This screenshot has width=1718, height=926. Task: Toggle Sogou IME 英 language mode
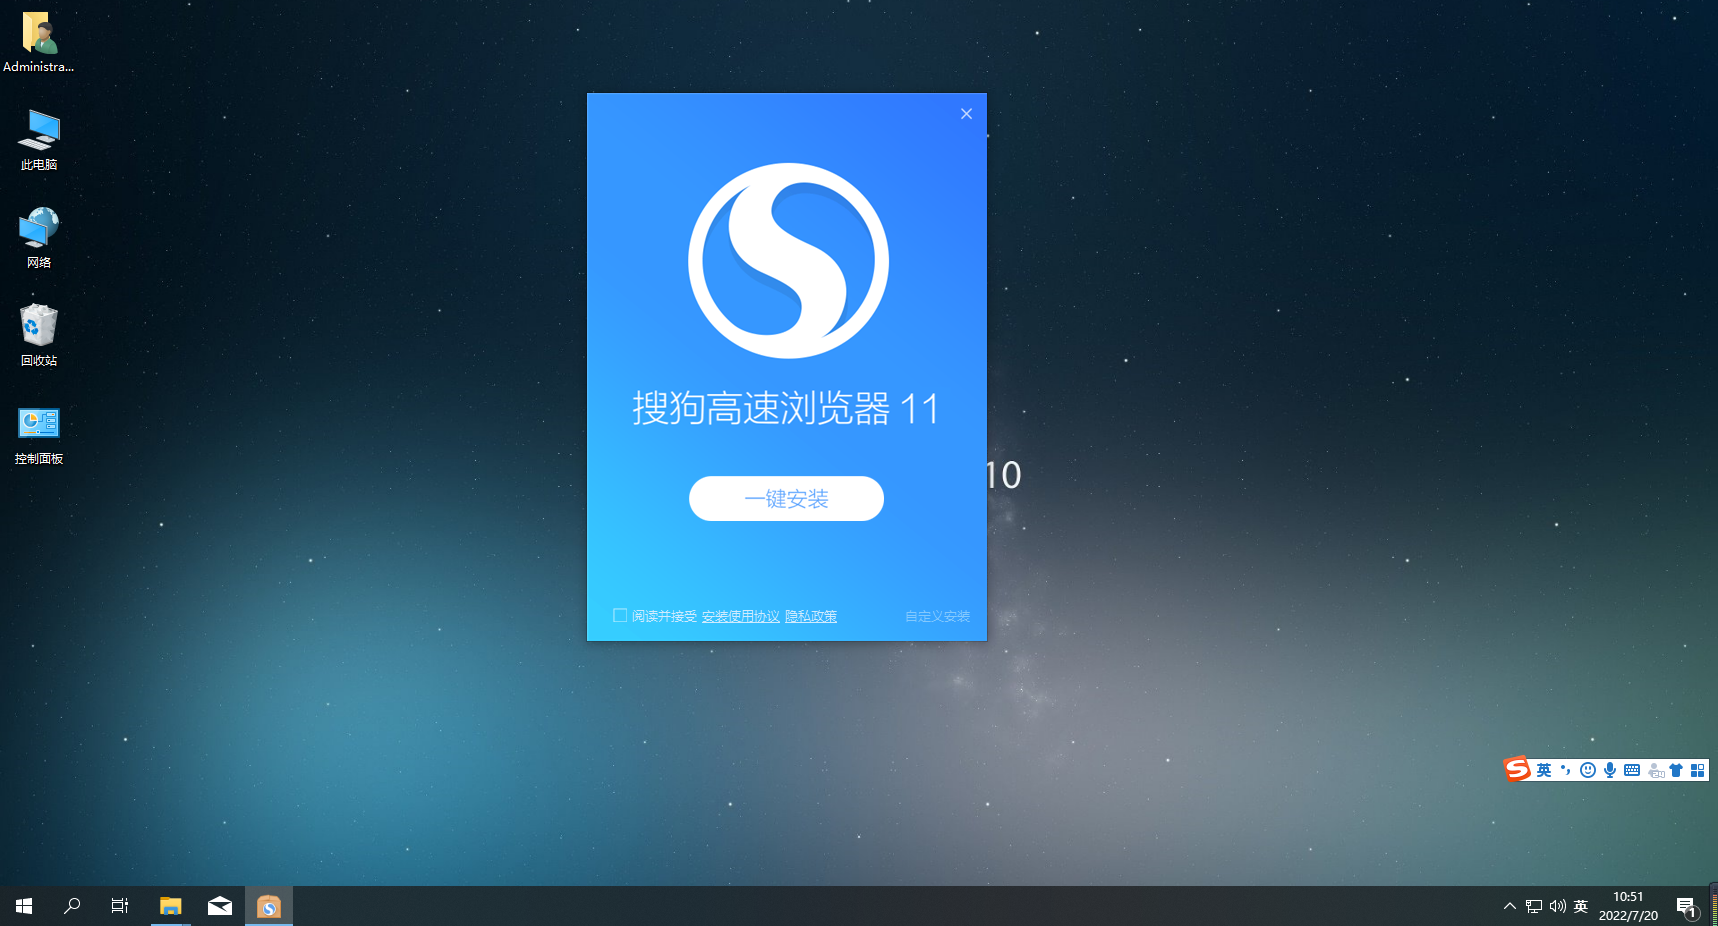1544,770
